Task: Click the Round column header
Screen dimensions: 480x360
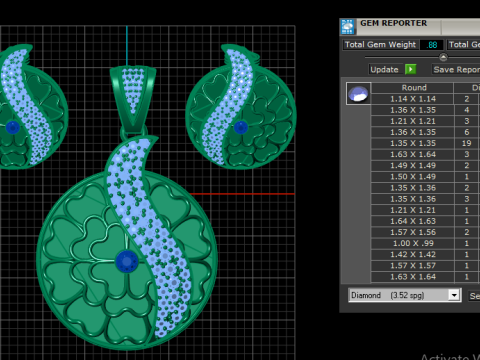Action: (x=412, y=88)
